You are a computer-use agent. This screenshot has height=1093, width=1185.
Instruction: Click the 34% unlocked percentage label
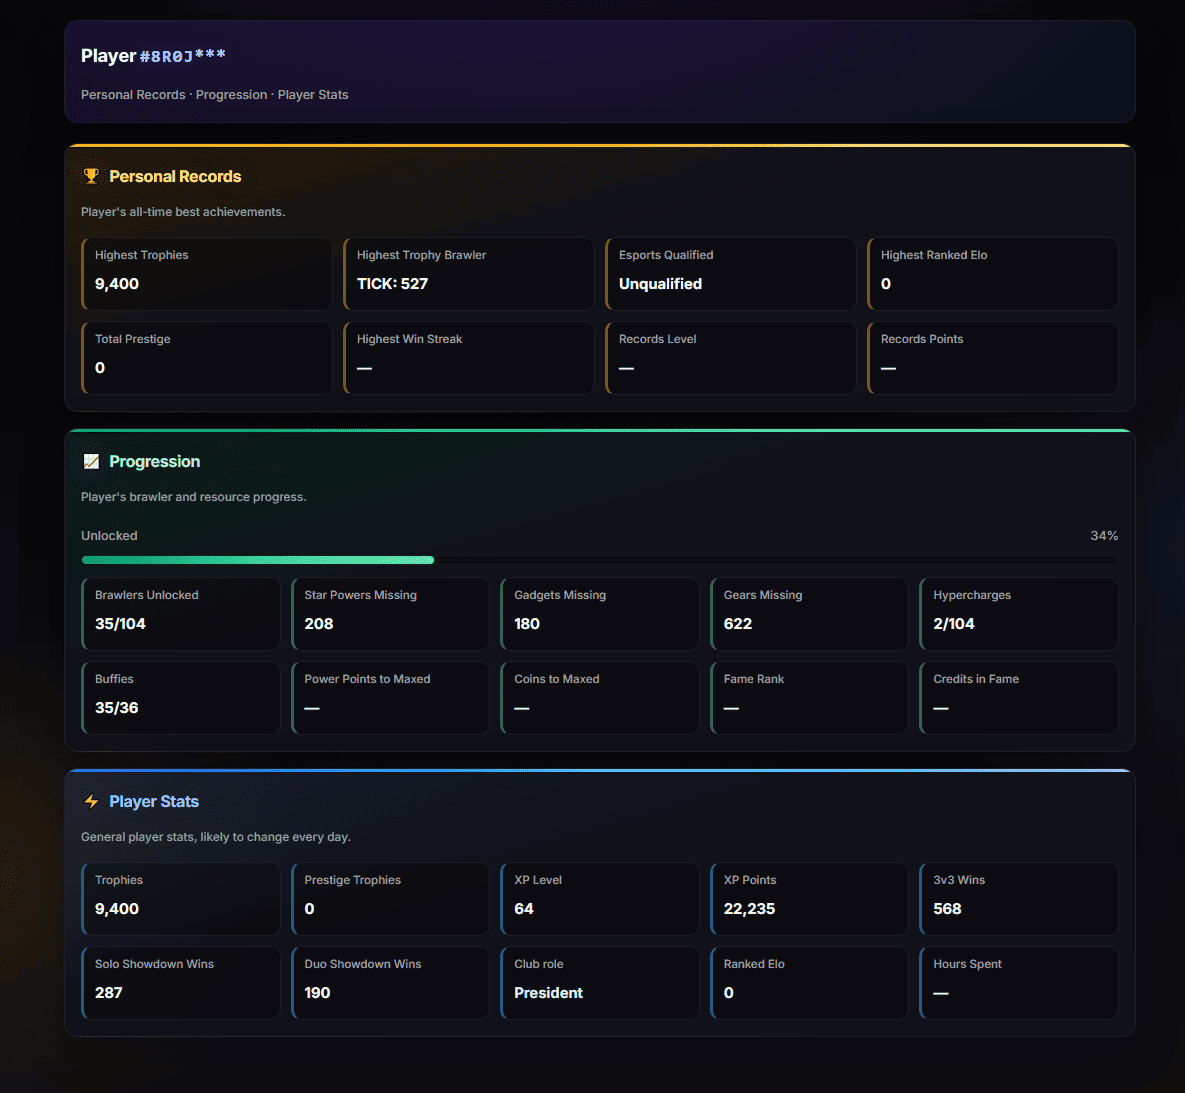point(1104,535)
